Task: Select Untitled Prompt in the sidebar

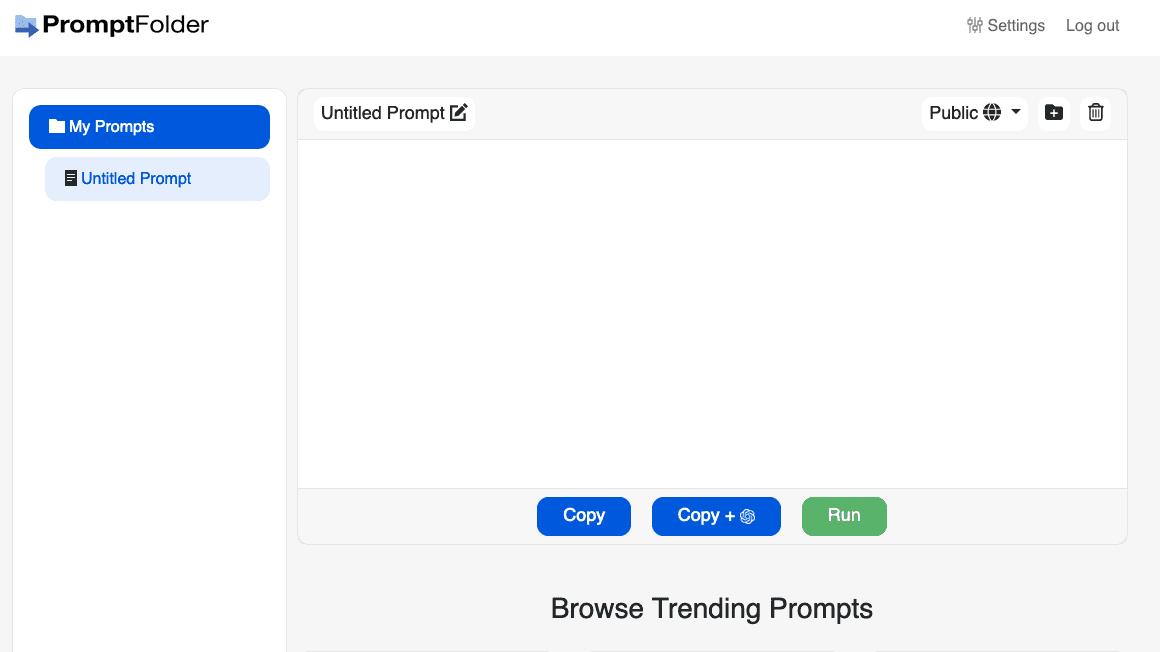Action: pyautogui.click(x=137, y=178)
